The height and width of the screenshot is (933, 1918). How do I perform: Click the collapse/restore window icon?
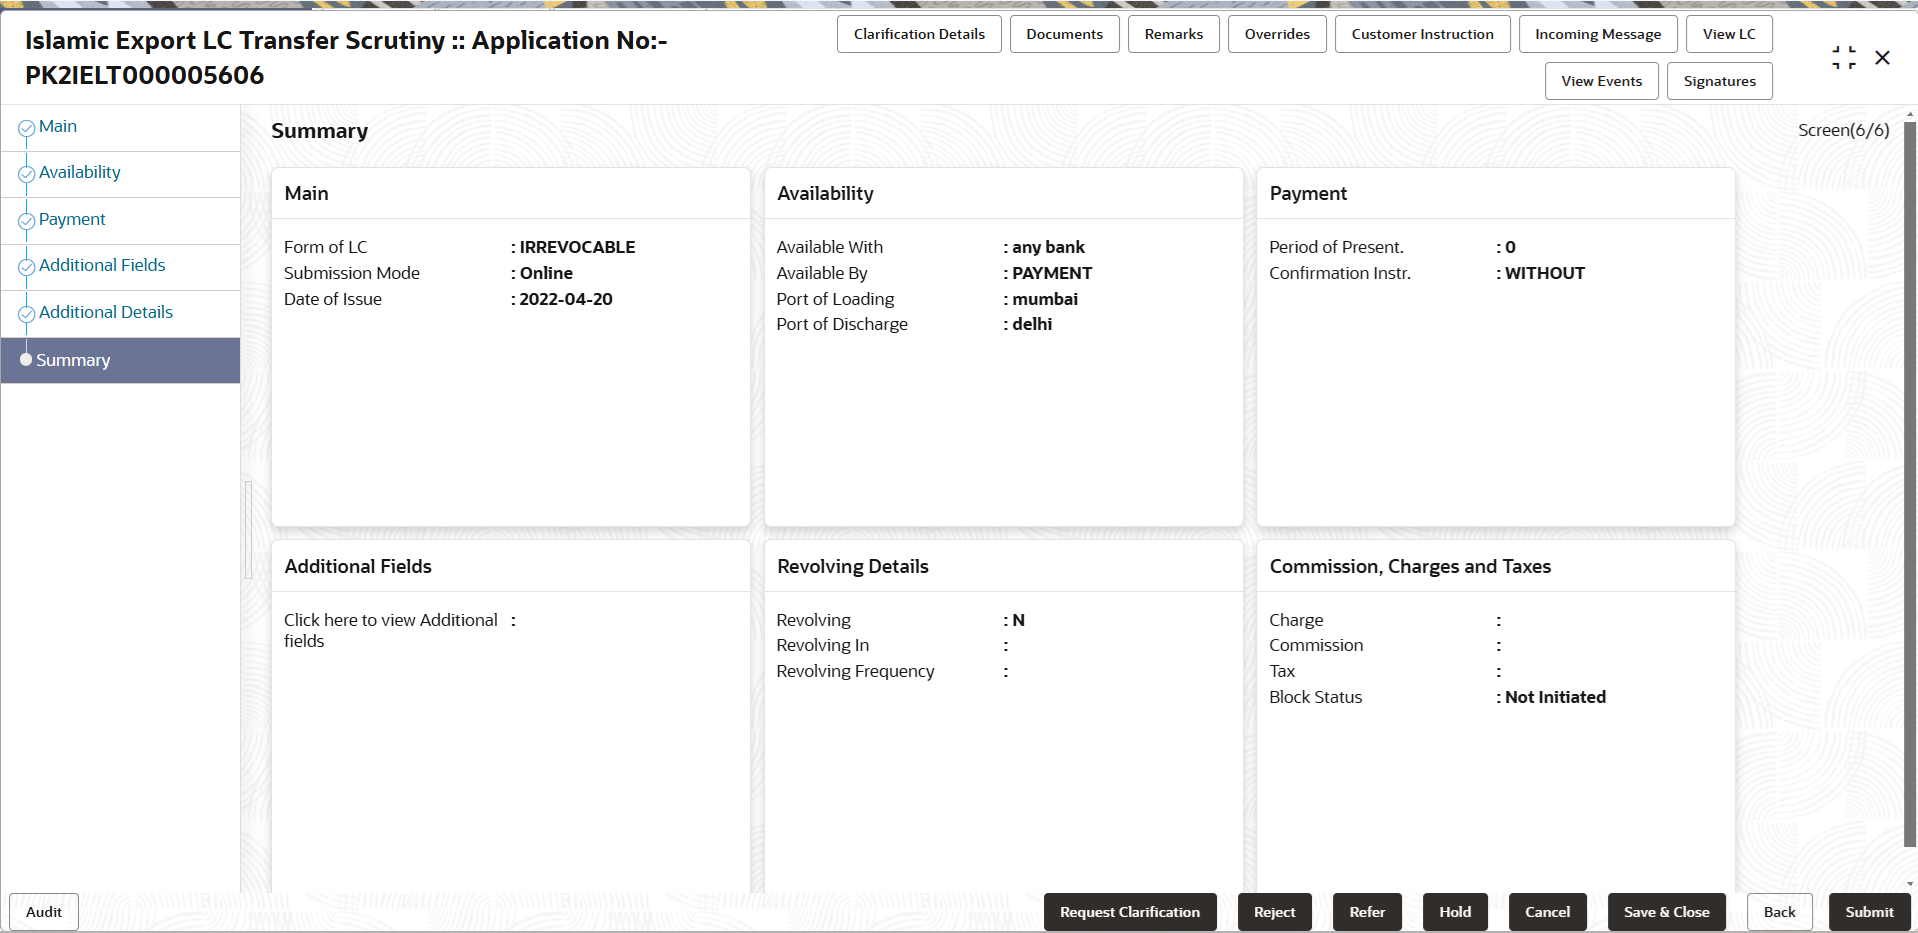click(x=1844, y=58)
